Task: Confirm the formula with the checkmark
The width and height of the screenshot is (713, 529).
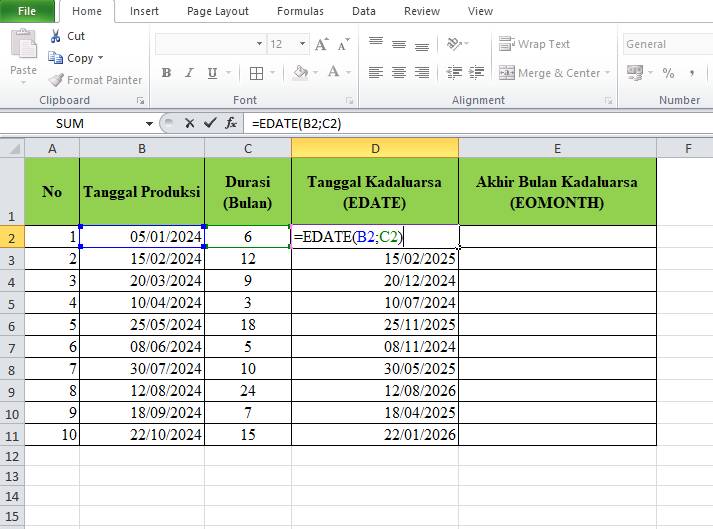Action: point(210,123)
